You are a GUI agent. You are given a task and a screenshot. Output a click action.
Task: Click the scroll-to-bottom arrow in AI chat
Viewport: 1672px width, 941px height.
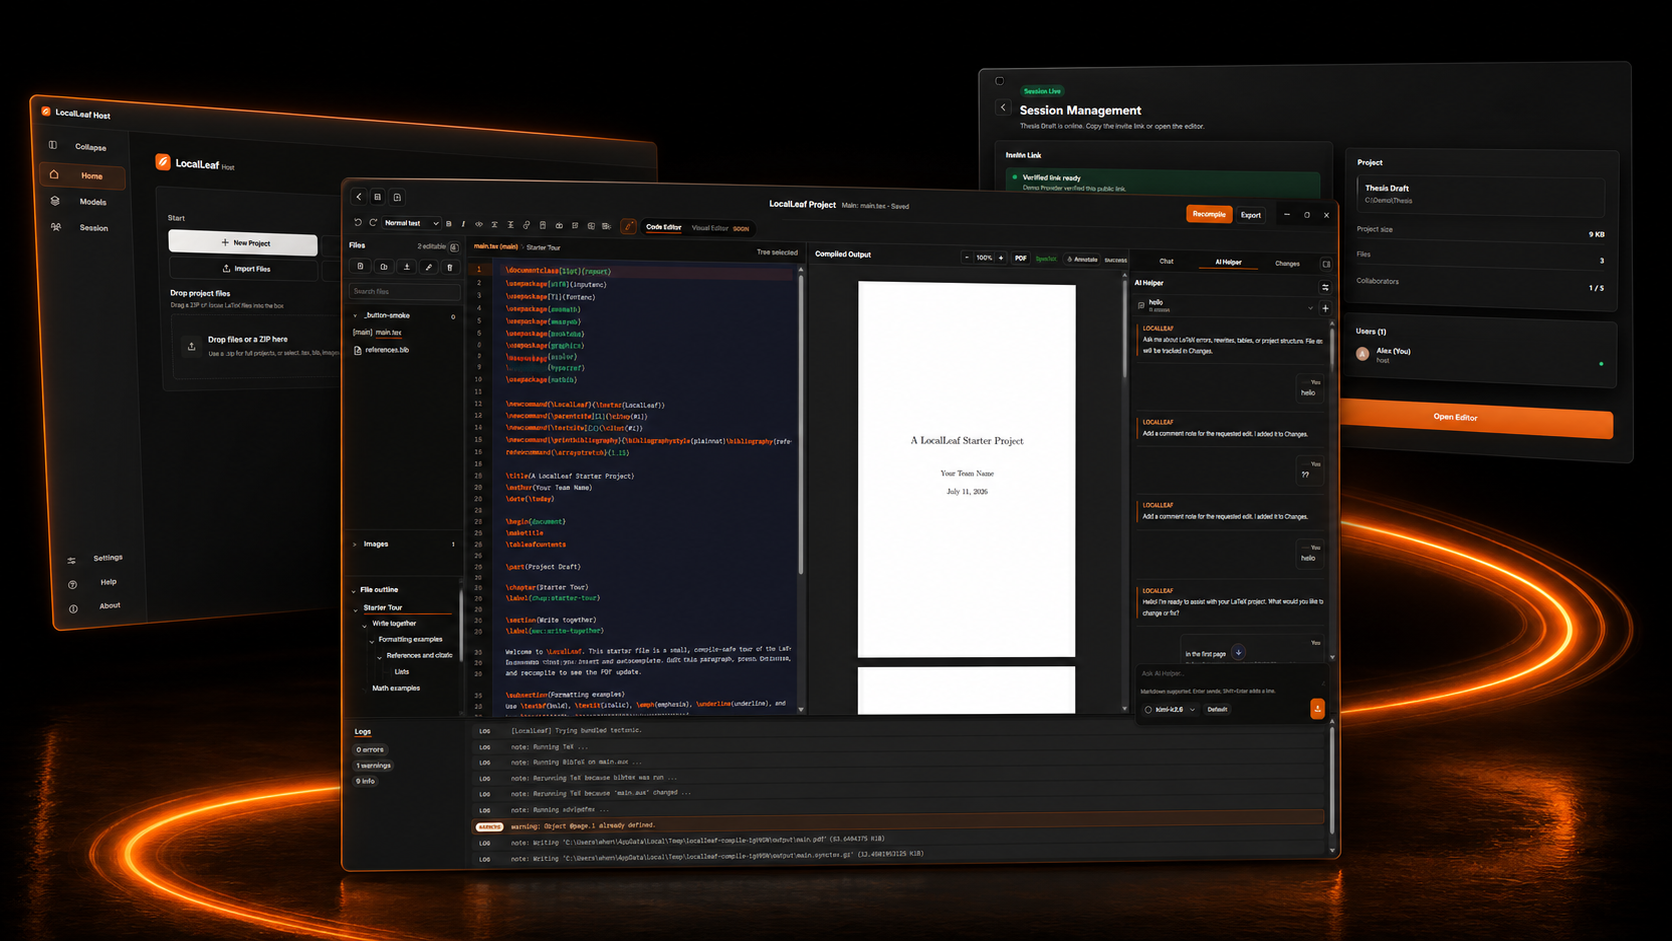pyautogui.click(x=1238, y=652)
